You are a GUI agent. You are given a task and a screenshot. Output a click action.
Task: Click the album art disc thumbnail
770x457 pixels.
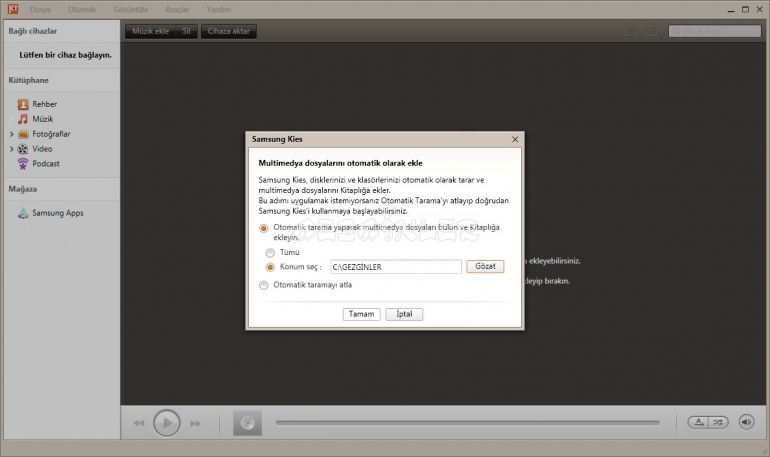pyautogui.click(x=248, y=423)
